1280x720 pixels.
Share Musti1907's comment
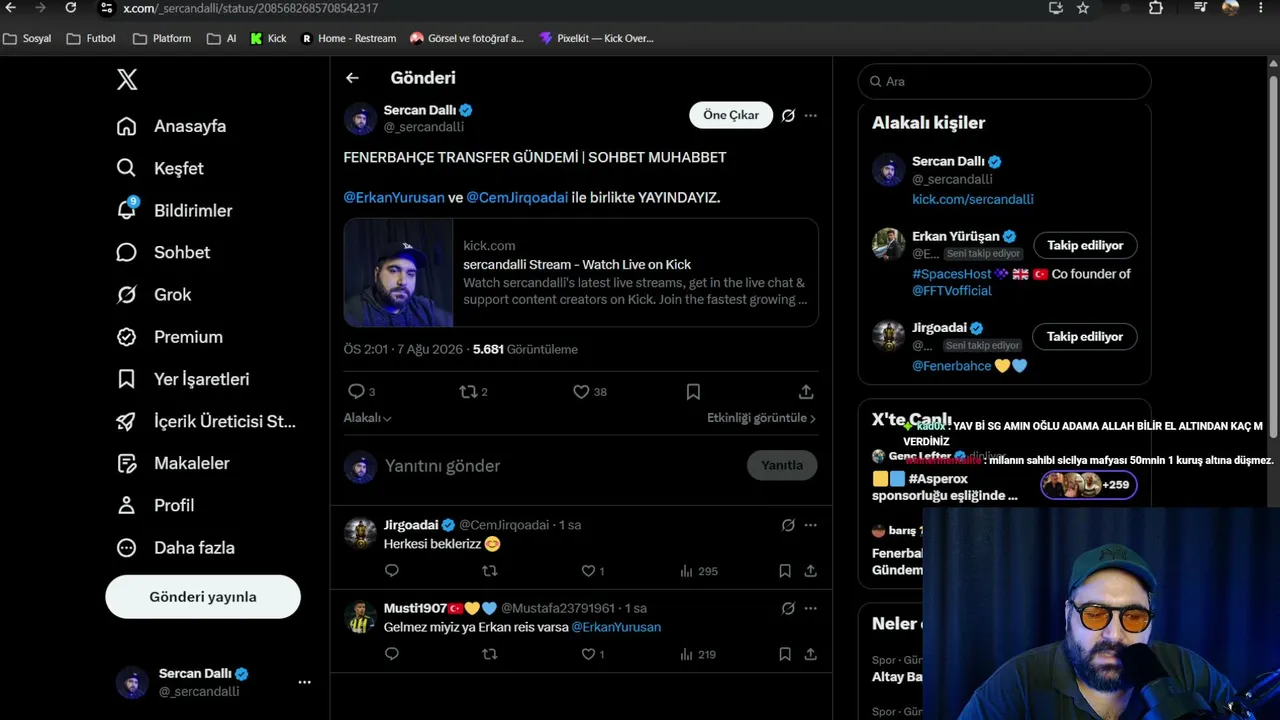811,654
